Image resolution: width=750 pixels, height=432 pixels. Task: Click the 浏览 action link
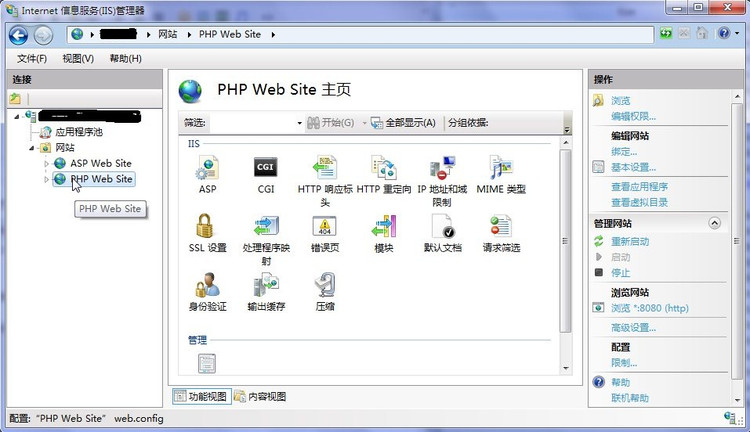(620, 100)
